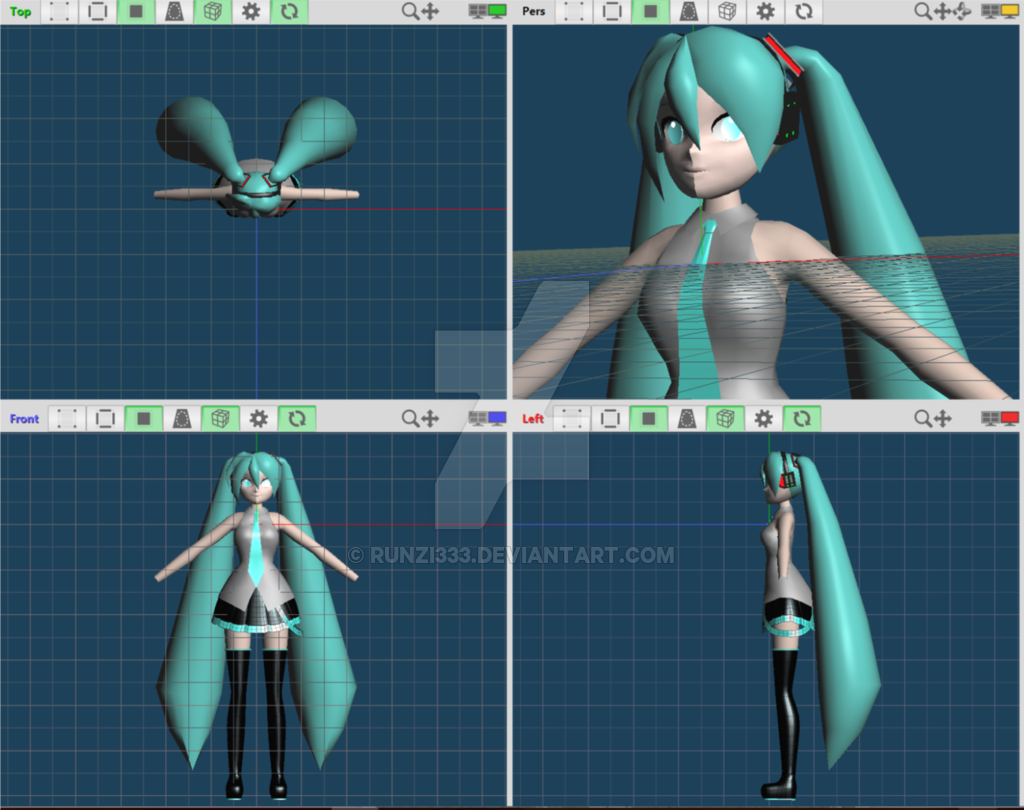1024x810 pixels.
Task: Toggle perspective trapezoid icon in Left view
Action: coord(686,419)
